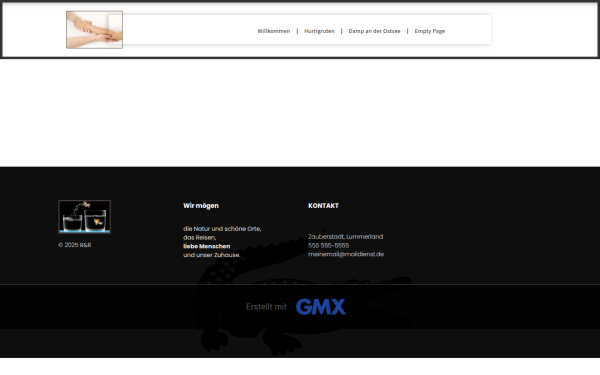This screenshot has height=375, width=600.
Task: Click the Zauberstadt, Lummerland address line
Action: 346,236
